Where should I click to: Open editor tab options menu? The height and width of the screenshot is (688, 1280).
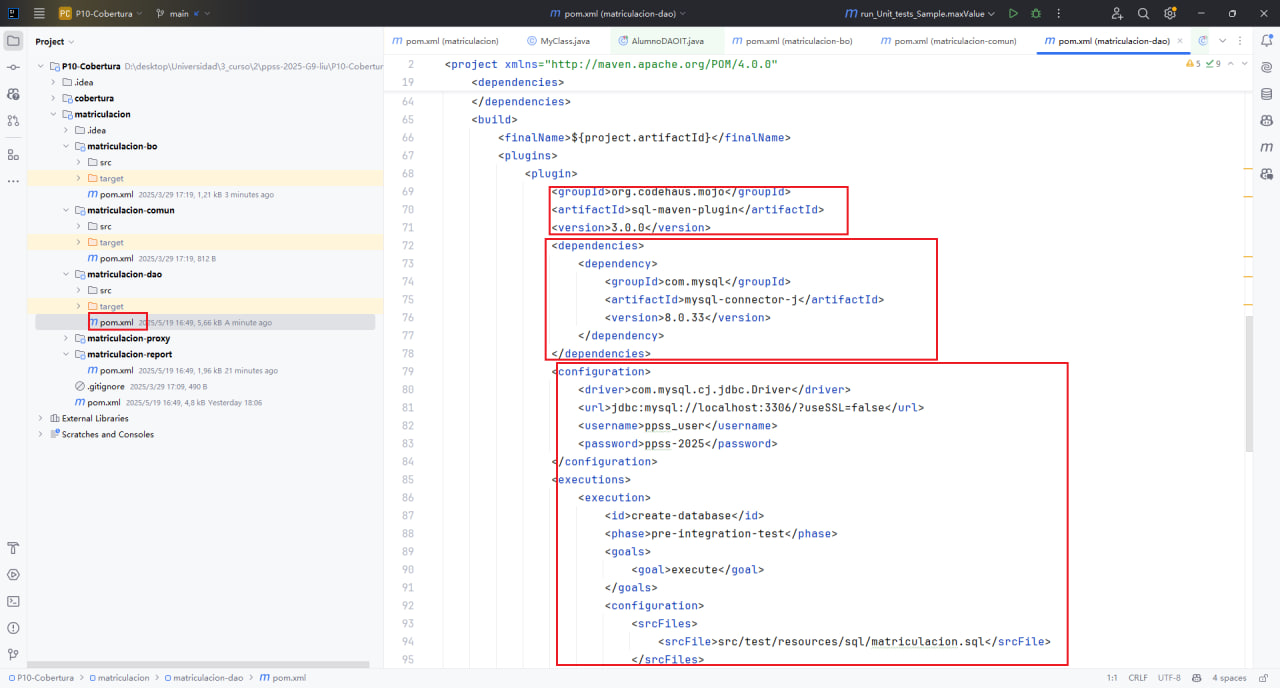[x=1241, y=41]
